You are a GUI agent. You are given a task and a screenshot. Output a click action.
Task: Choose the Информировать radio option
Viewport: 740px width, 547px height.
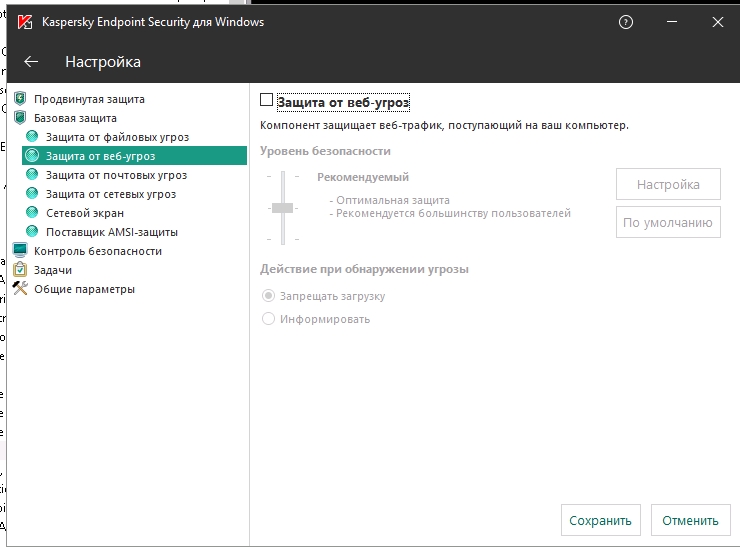(x=268, y=319)
